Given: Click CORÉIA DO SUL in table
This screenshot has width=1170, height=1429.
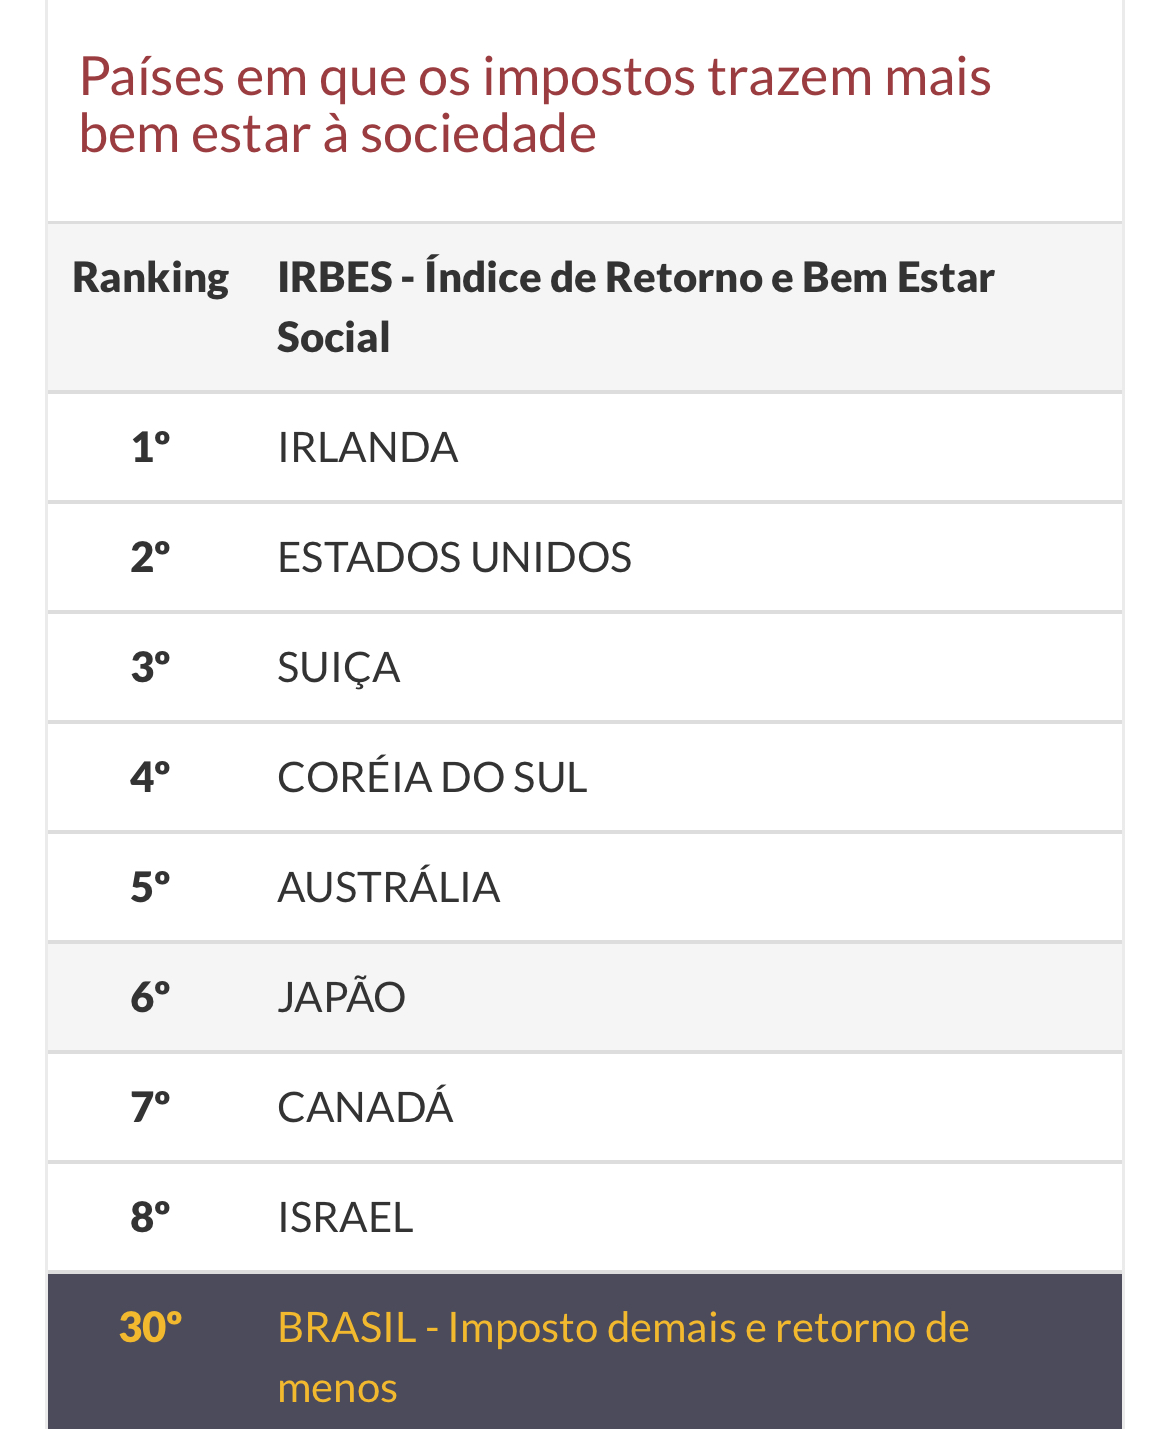Looking at the screenshot, I should coord(432,777).
